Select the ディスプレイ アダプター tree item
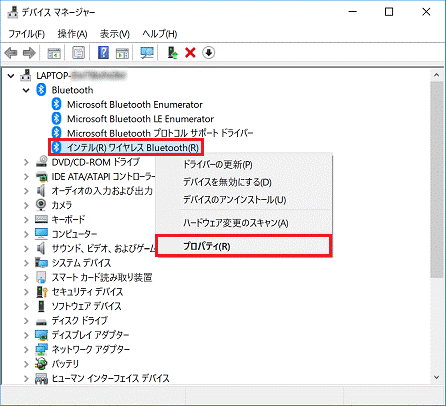The image size is (446, 406). coord(90,335)
